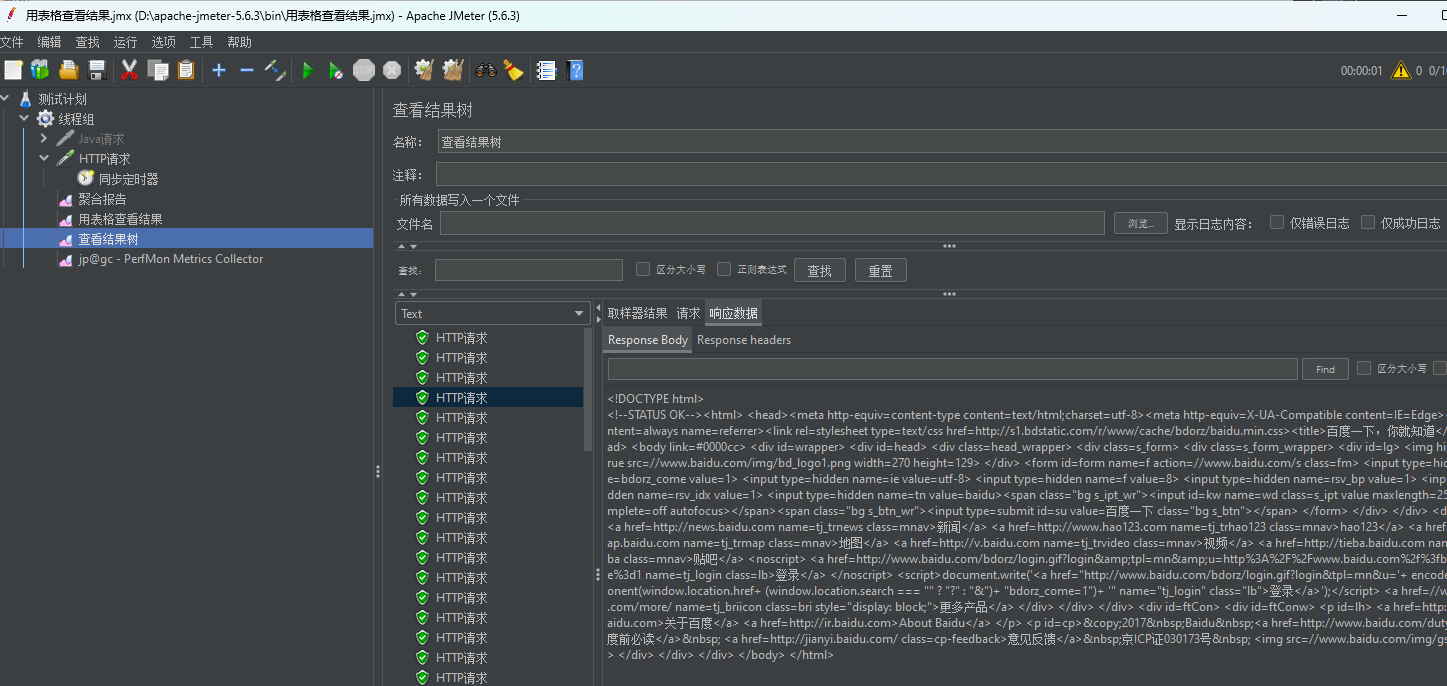Viewport: 1447px width, 686px height.
Task: Click the 浏览.. browse button
Action: tap(1140, 223)
